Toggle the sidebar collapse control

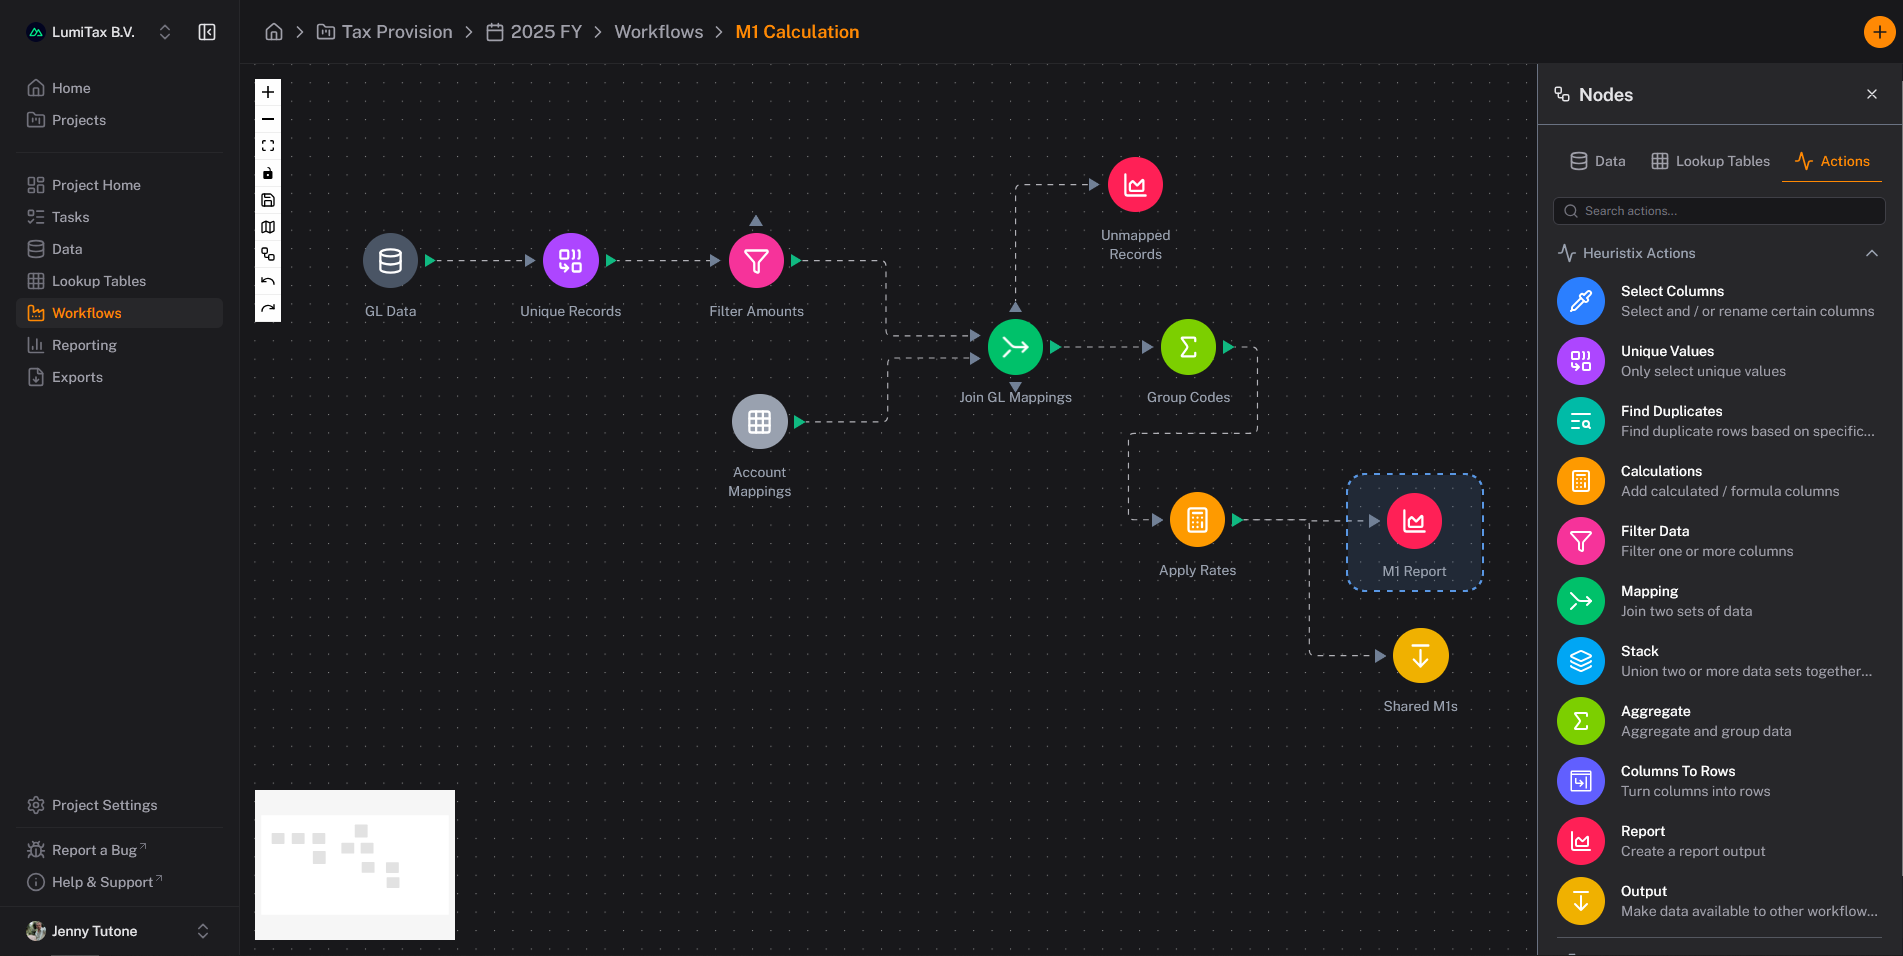(207, 31)
